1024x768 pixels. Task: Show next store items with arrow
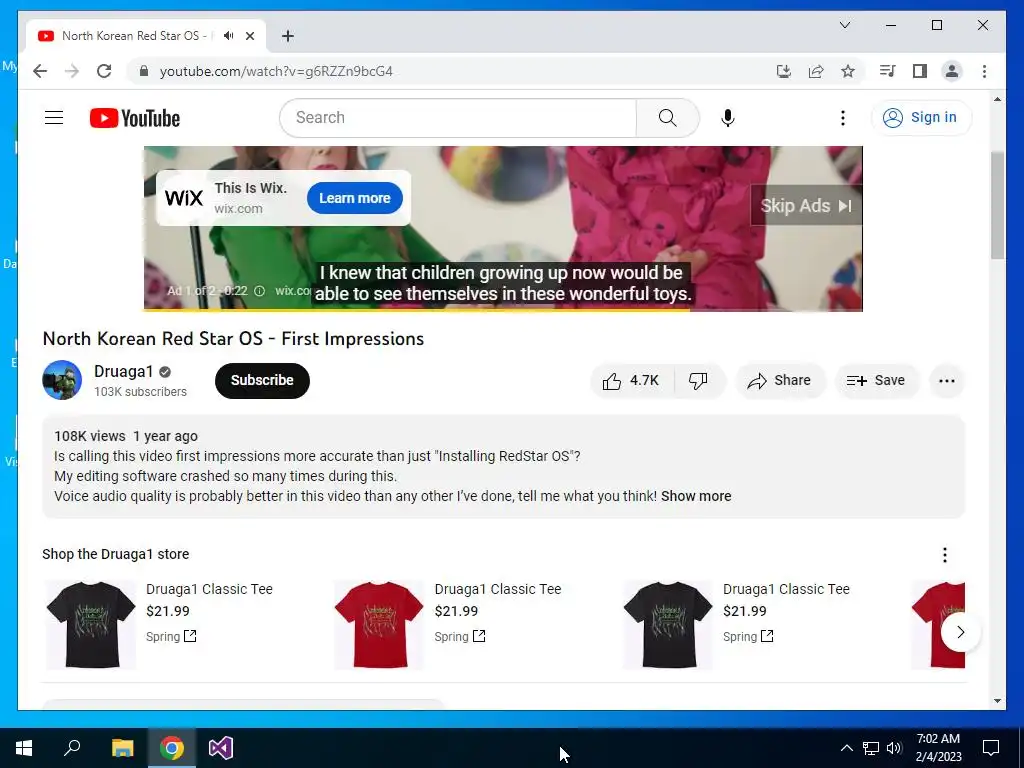(960, 632)
